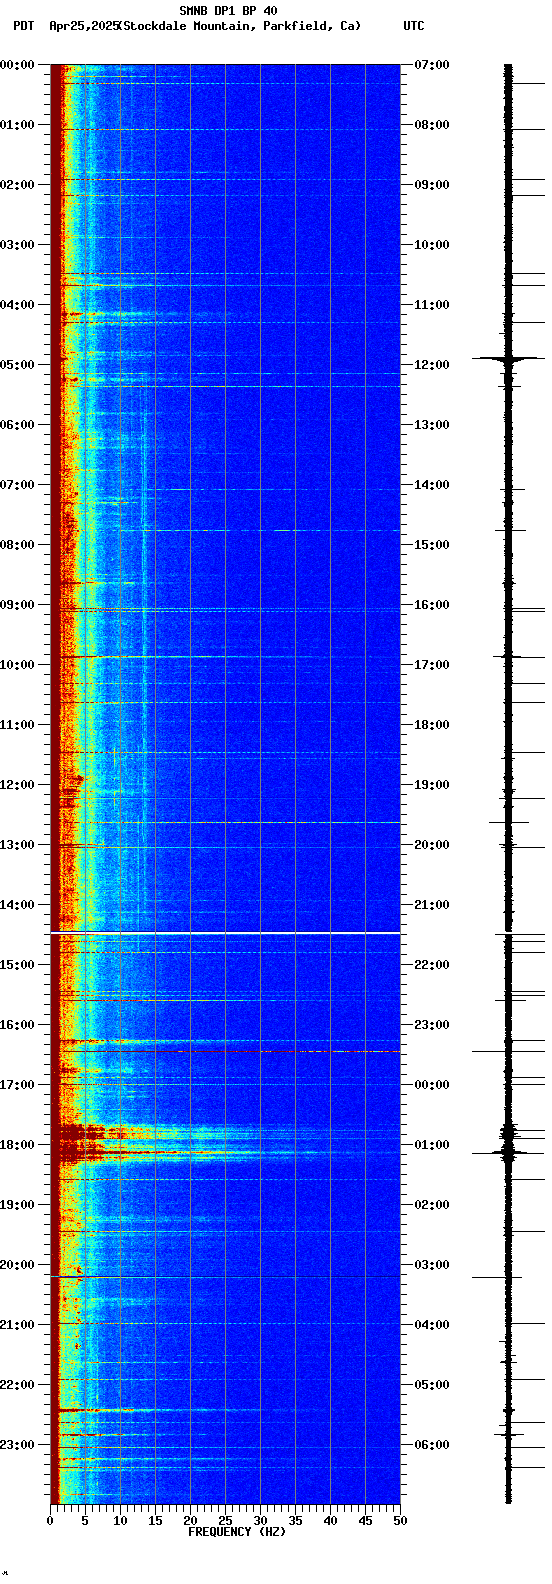Select the 25 Hz frequency tick label

[225, 1521]
